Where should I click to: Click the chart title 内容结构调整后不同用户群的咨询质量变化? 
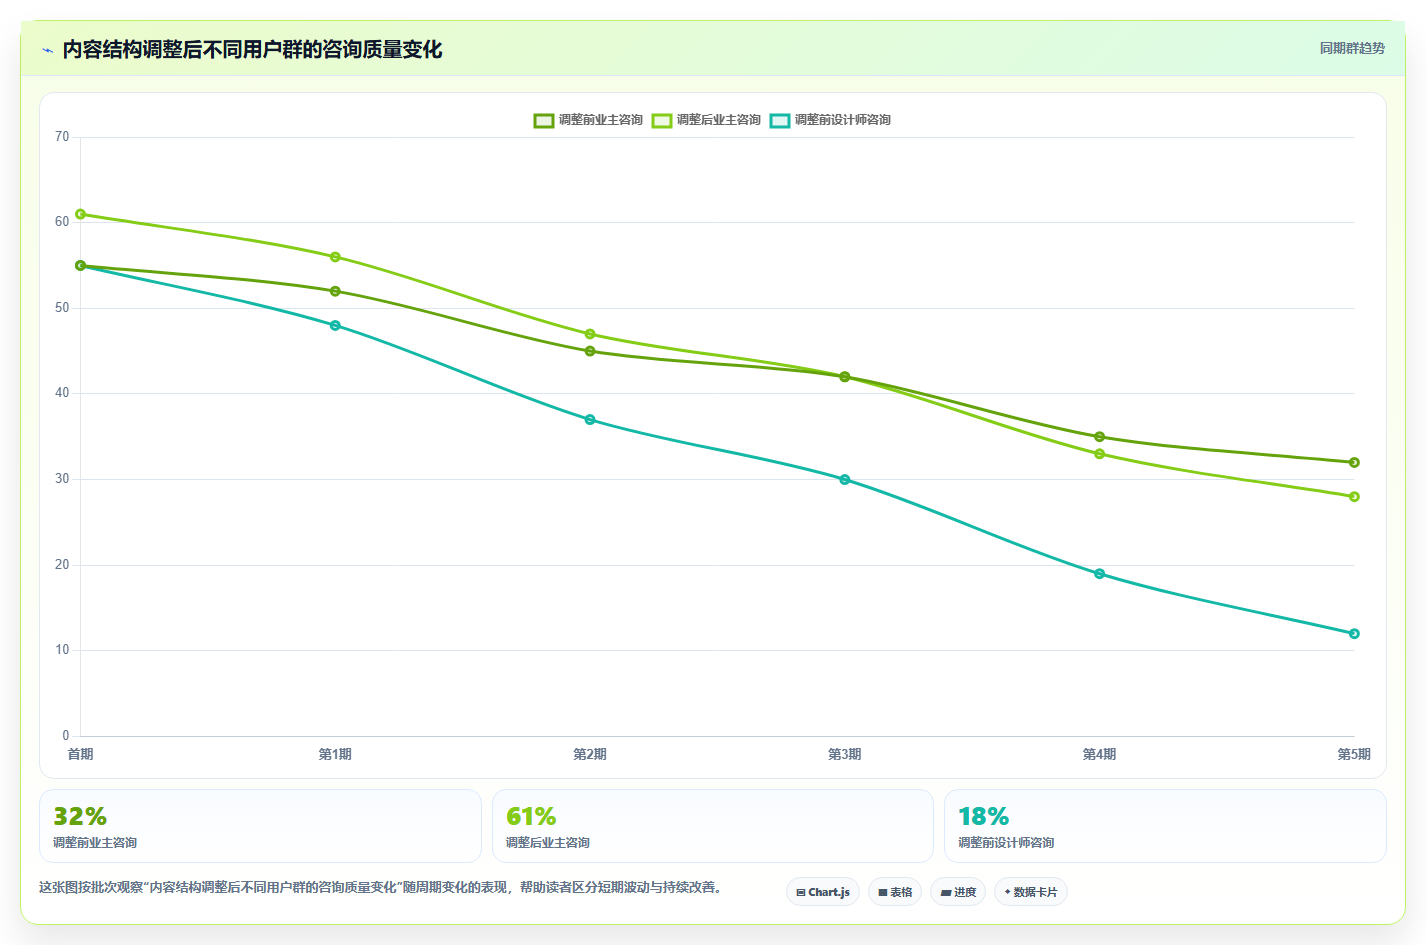252,50
